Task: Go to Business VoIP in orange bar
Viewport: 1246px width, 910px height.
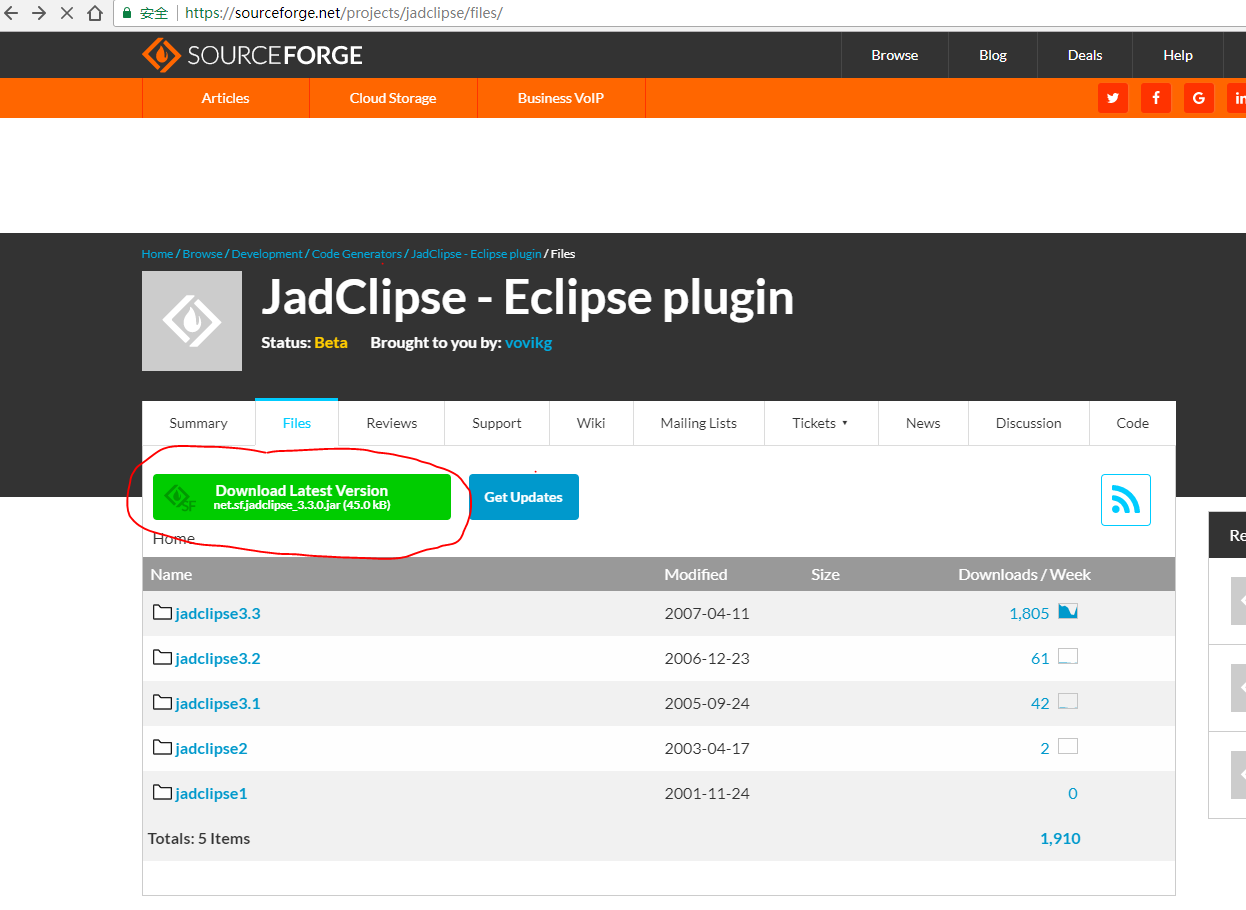Action: coord(561,98)
